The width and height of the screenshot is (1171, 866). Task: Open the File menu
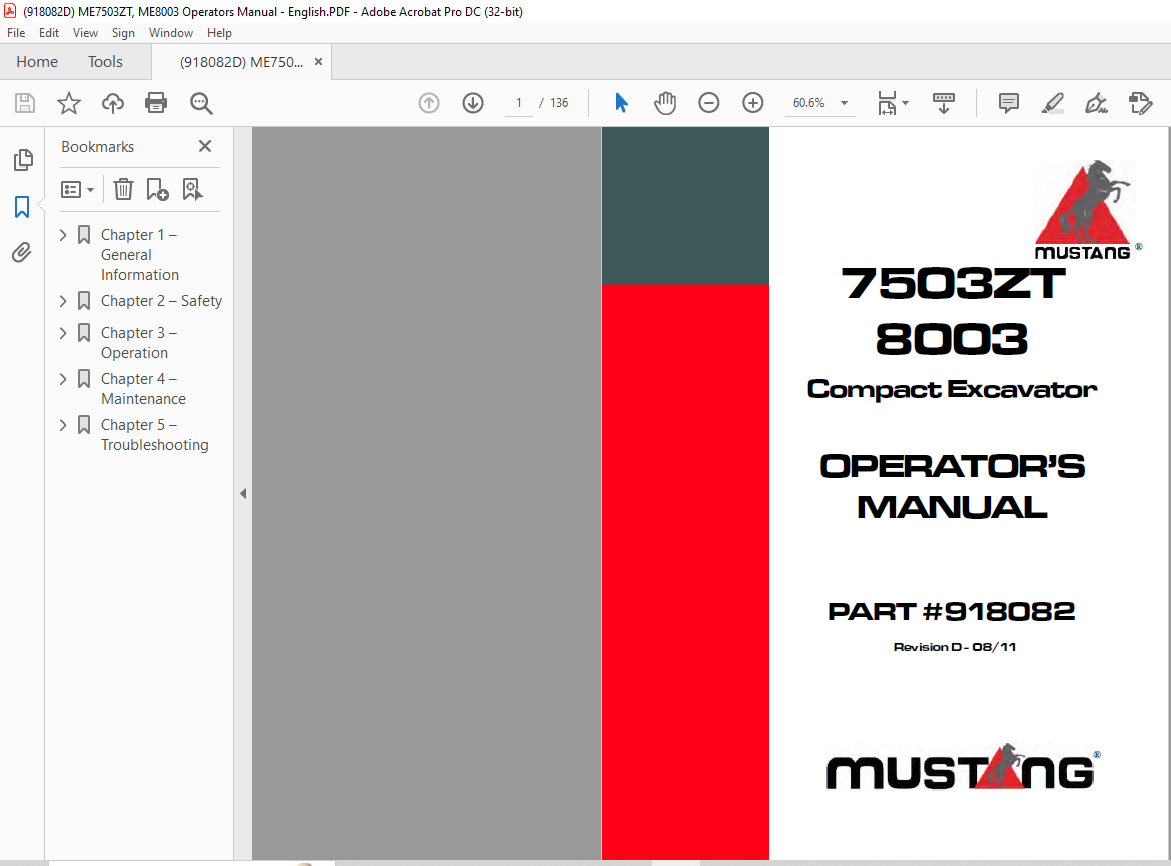(x=16, y=33)
